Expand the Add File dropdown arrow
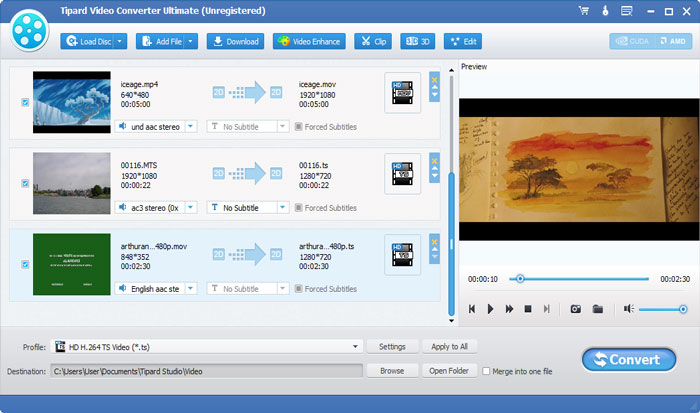The height and width of the screenshot is (413, 700). click(191, 42)
